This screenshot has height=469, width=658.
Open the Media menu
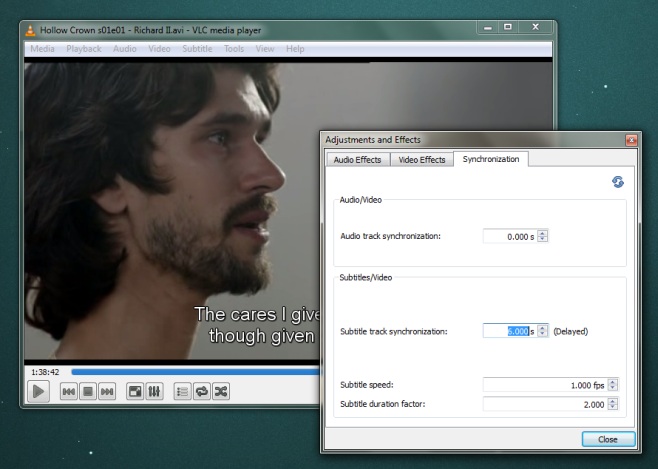coord(42,49)
